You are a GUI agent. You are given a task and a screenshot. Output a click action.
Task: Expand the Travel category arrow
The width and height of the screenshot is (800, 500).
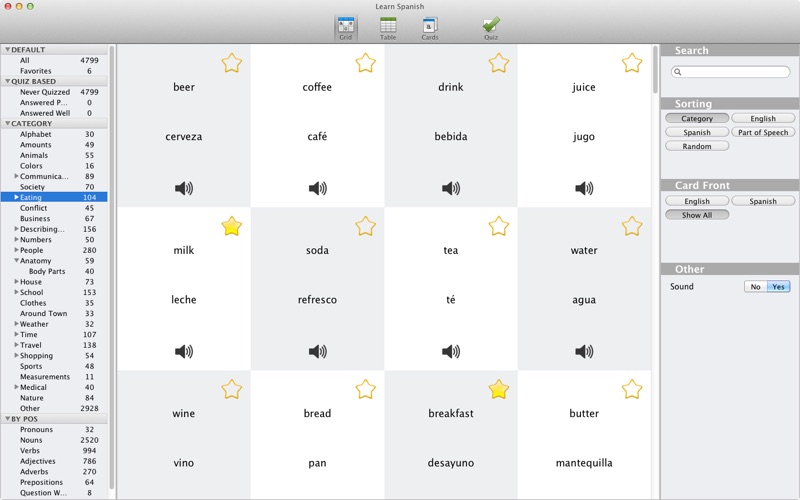pos(16,345)
